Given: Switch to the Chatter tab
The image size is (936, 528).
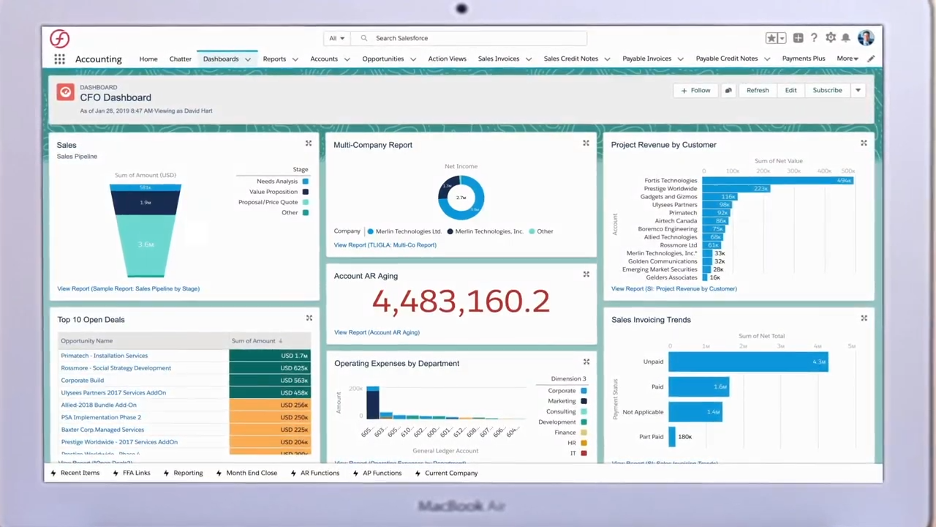Looking at the screenshot, I should [x=180, y=59].
